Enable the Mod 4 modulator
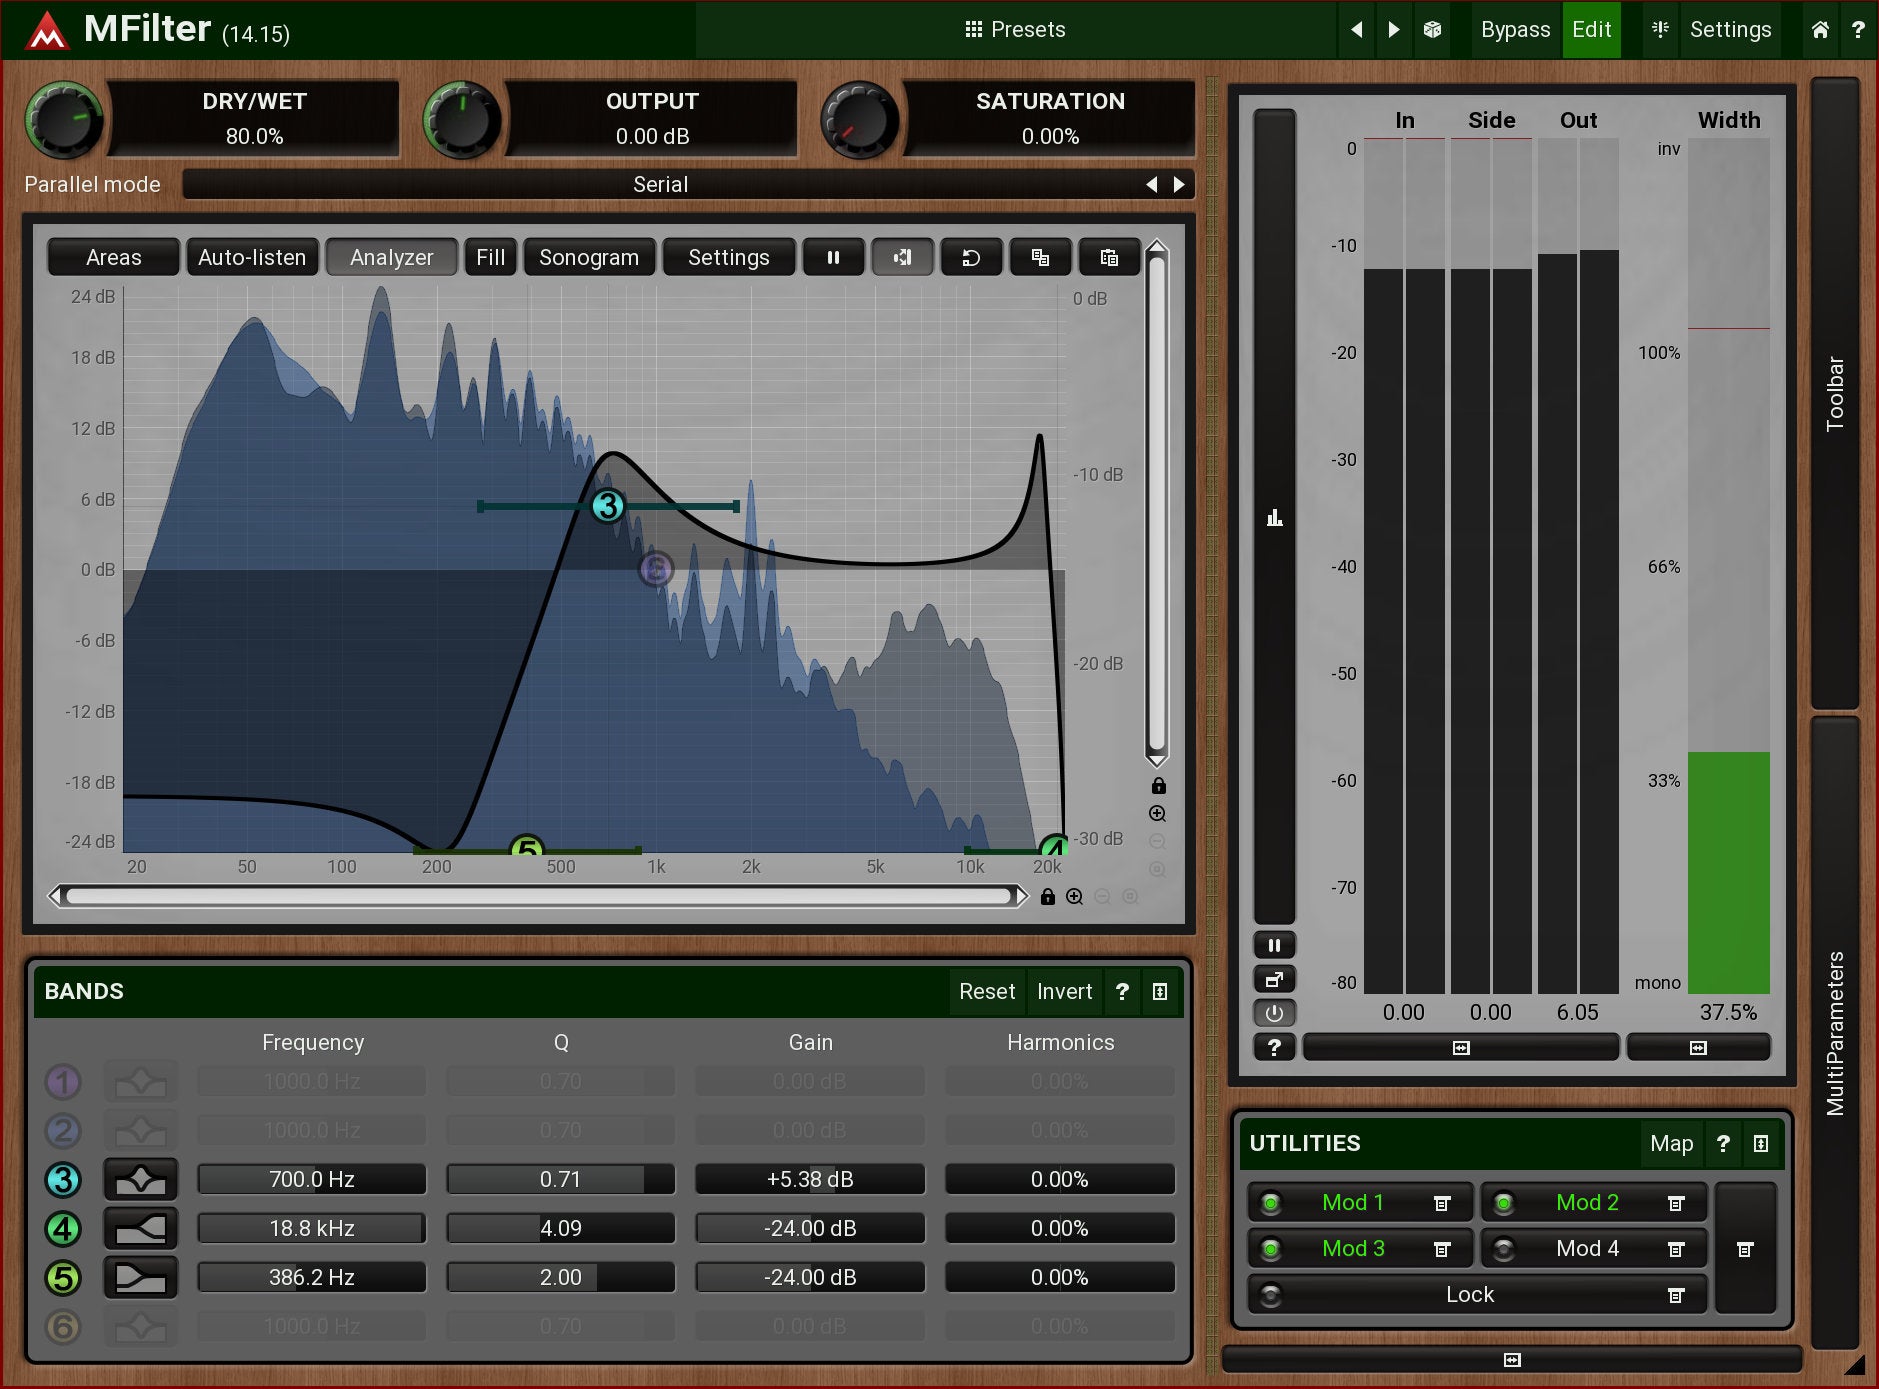This screenshot has width=1879, height=1389. point(1504,1249)
